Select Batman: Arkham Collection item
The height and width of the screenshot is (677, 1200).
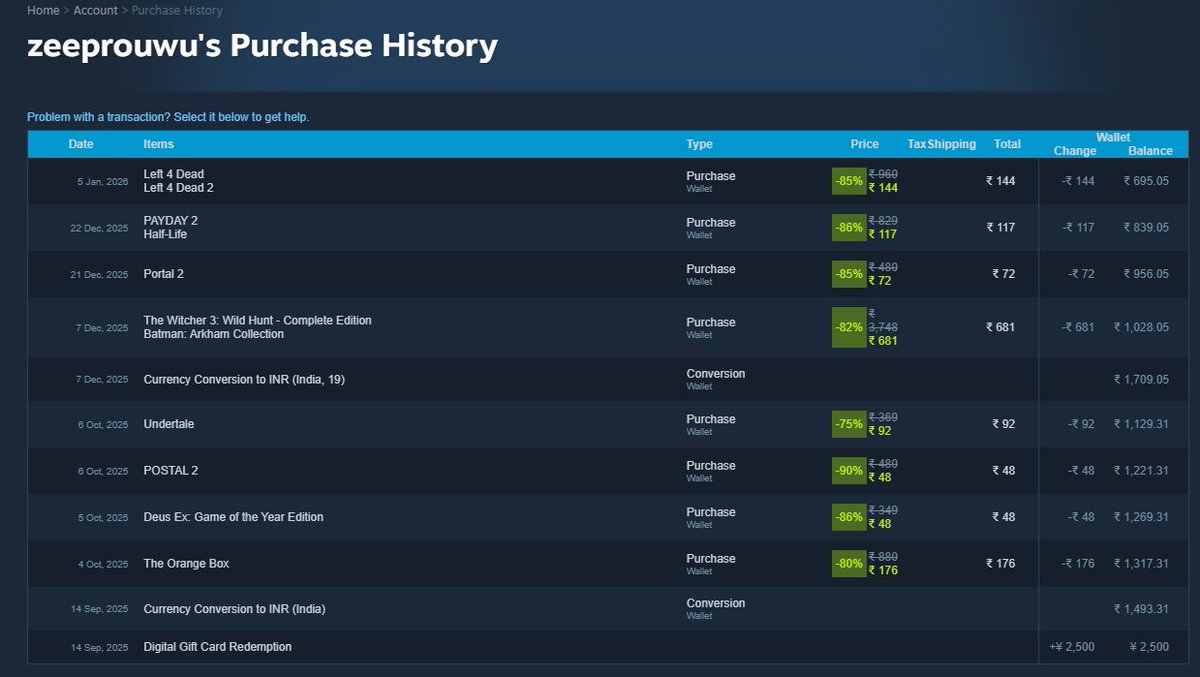[213, 334]
